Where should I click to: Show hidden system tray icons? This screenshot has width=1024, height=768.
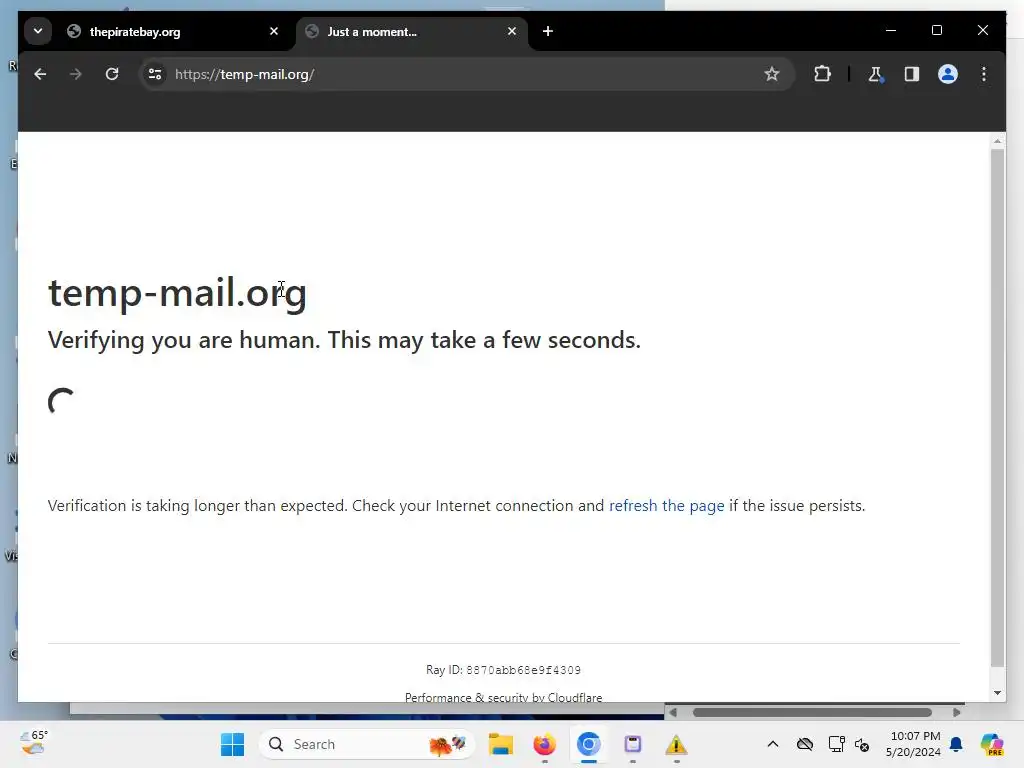773,744
